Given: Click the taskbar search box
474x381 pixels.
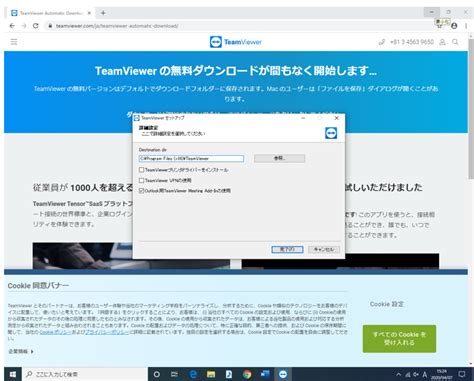Looking at the screenshot, I should [x=85, y=374].
